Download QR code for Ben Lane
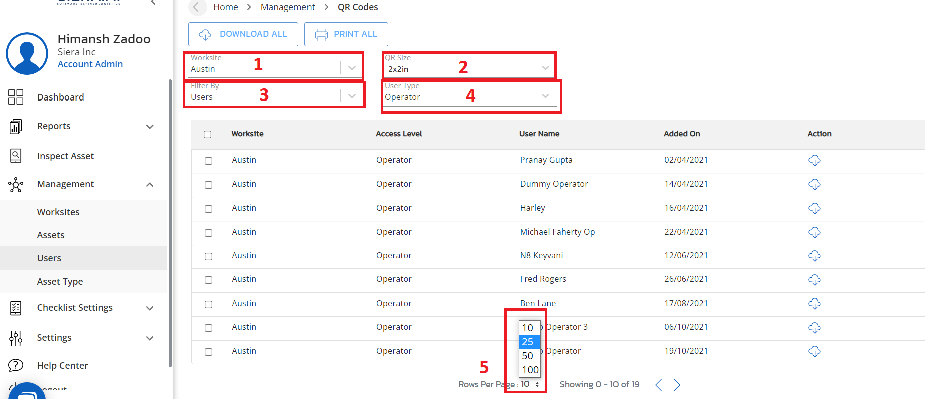The height and width of the screenshot is (399, 925). pos(814,303)
